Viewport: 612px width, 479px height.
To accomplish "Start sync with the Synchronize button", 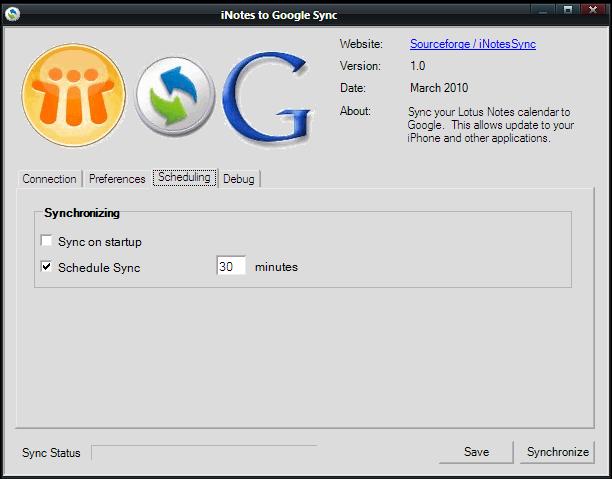I will (557, 452).
